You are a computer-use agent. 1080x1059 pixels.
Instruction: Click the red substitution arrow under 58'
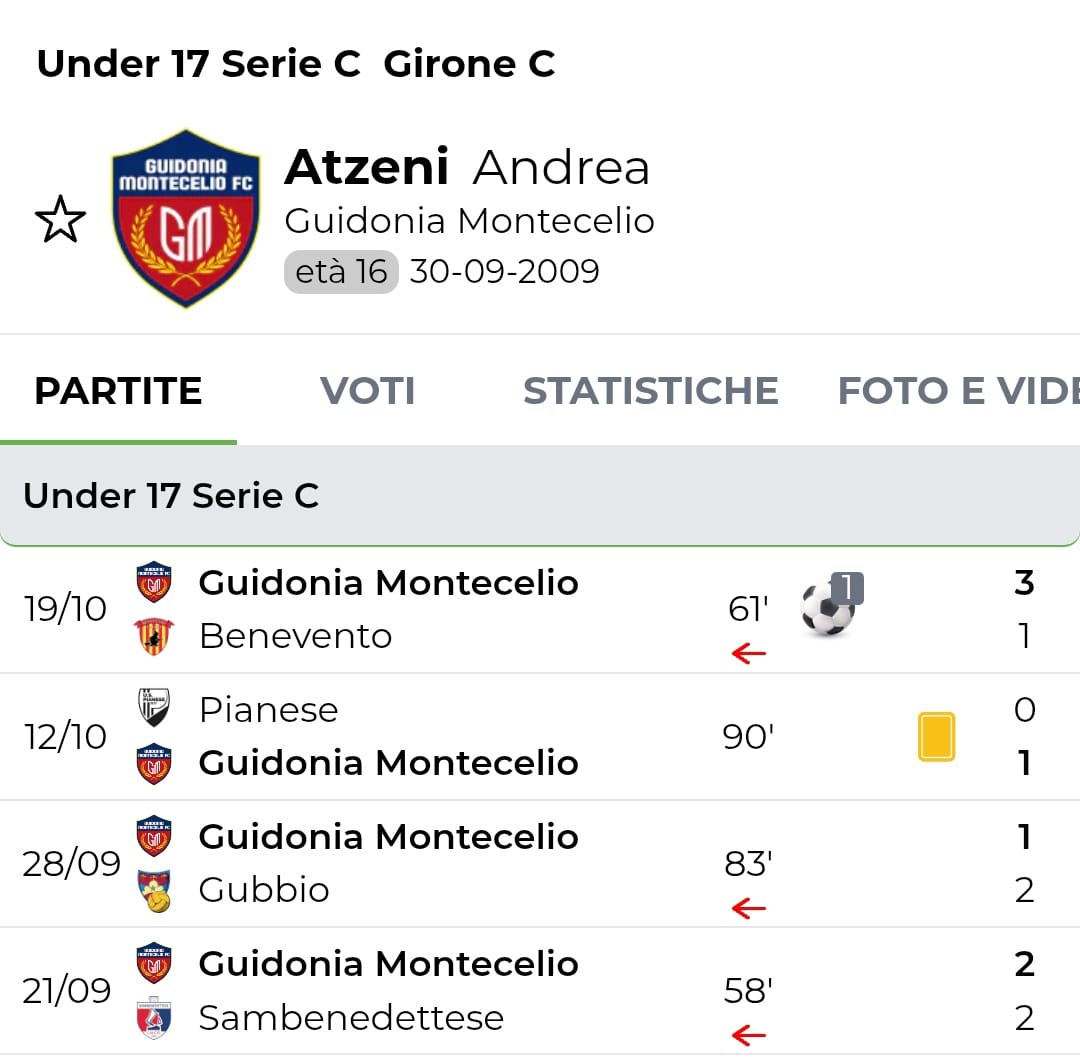tap(748, 1035)
